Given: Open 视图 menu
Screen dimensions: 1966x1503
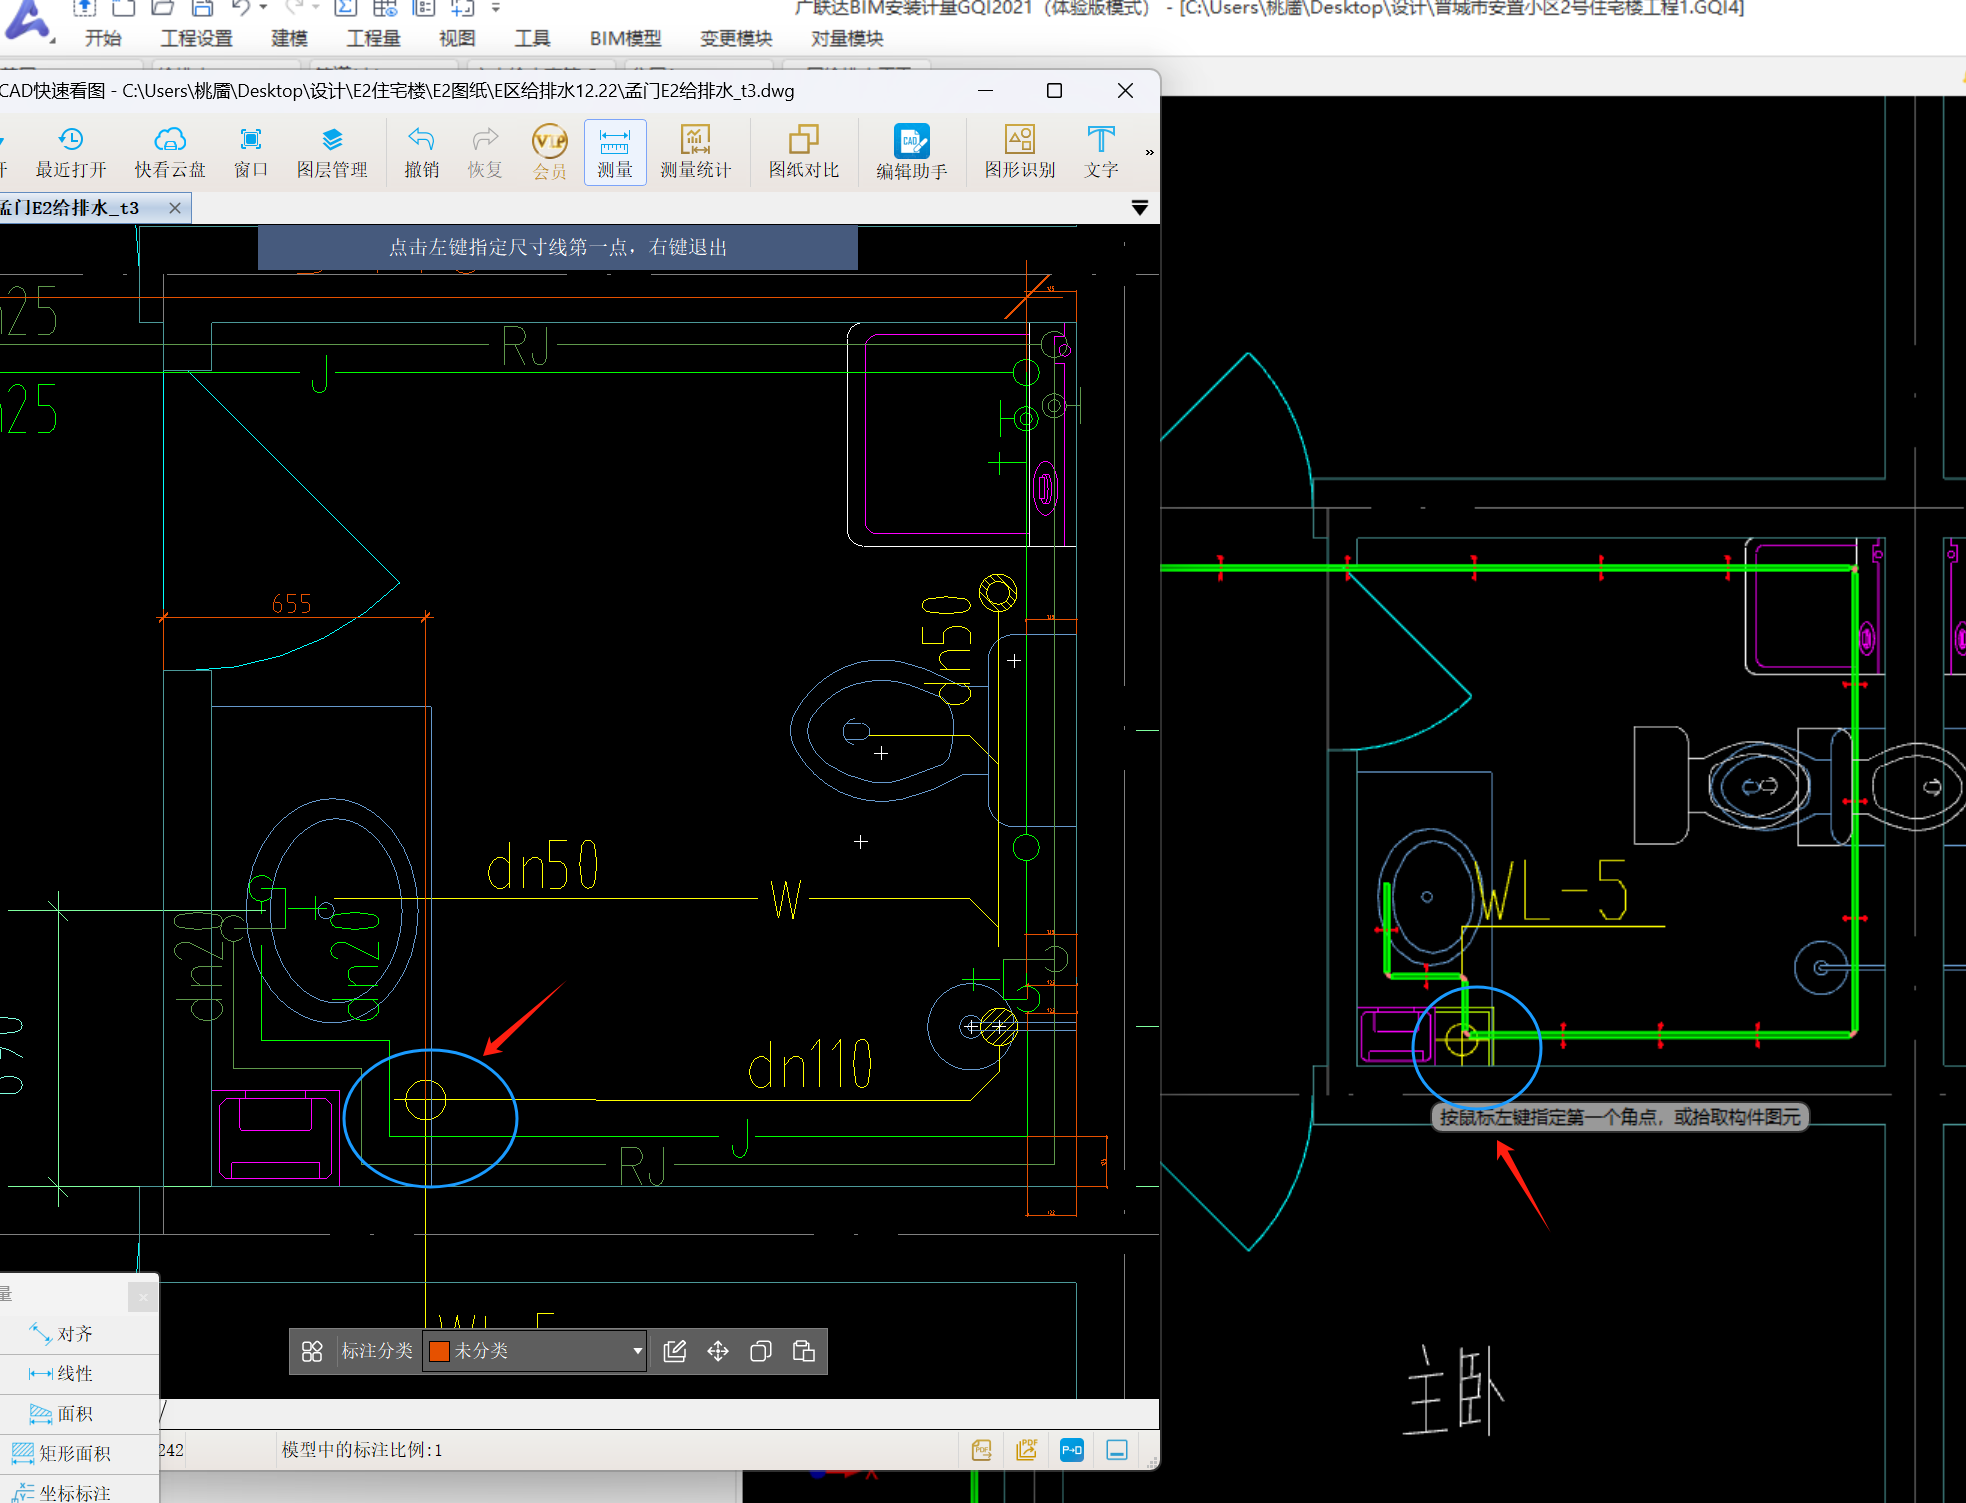Looking at the screenshot, I should (x=457, y=38).
